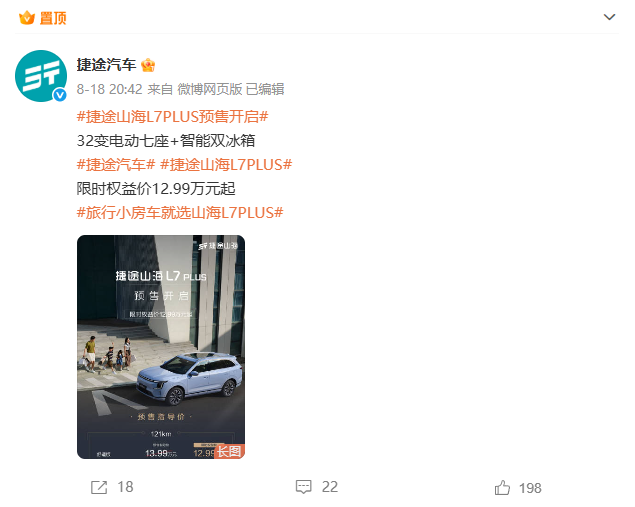The height and width of the screenshot is (507, 635).
Task: Click the 置顶 pinned label
Action: [53, 18]
